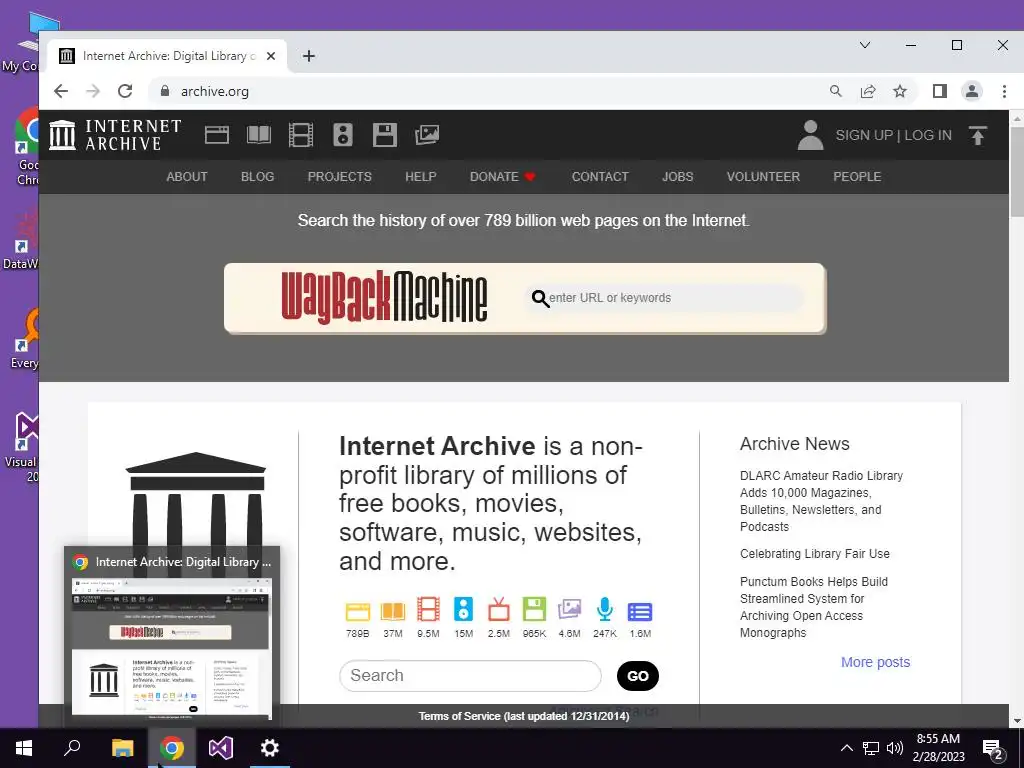Open the Chrome profile avatar
Image resolution: width=1024 pixels, height=768 pixels.
tap(972, 91)
